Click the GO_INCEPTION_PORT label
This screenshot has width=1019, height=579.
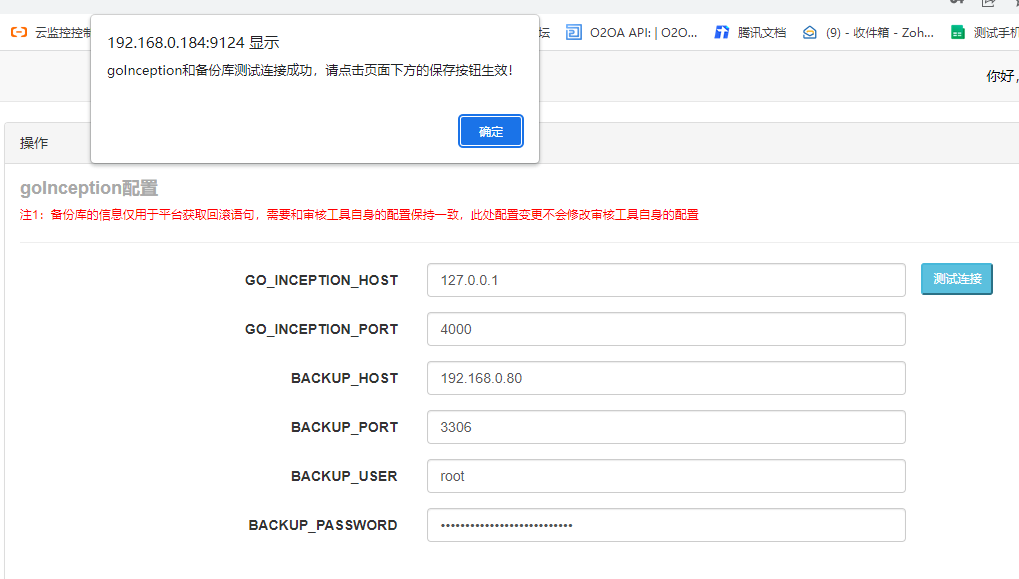click(321, 329)
